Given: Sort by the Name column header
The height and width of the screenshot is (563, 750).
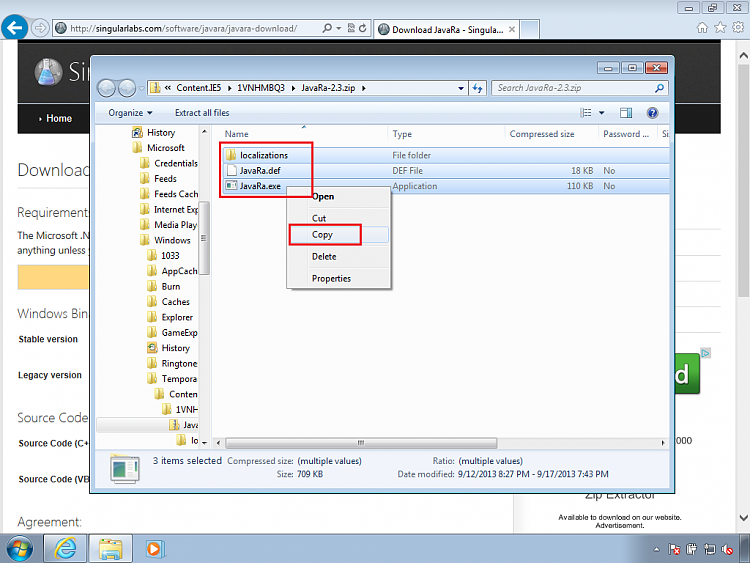Looking at the screenshot, I should tap(303, 134).
